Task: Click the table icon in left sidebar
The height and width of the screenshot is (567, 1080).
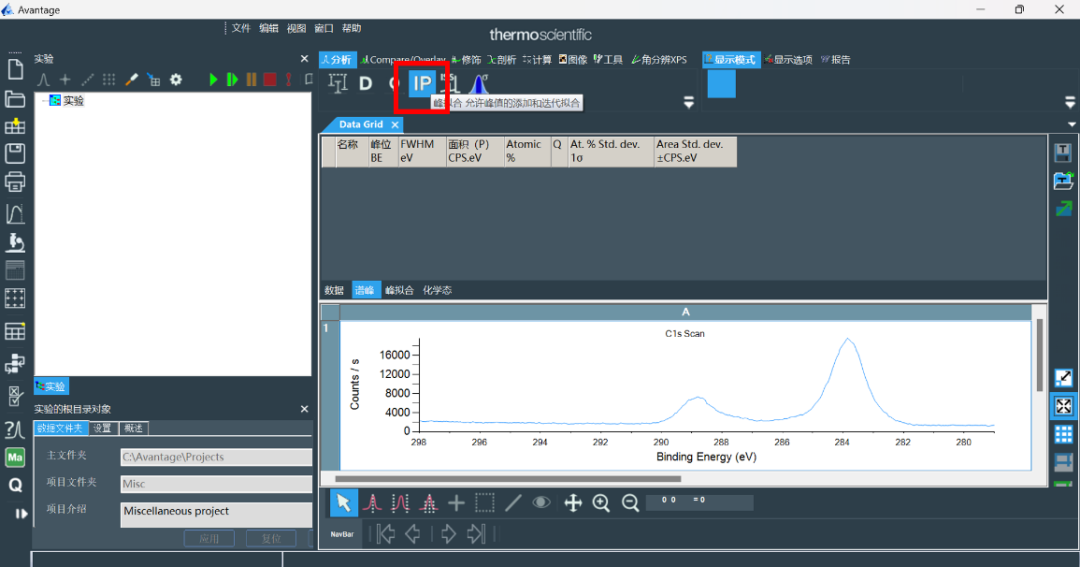Action: pos(15,331)
